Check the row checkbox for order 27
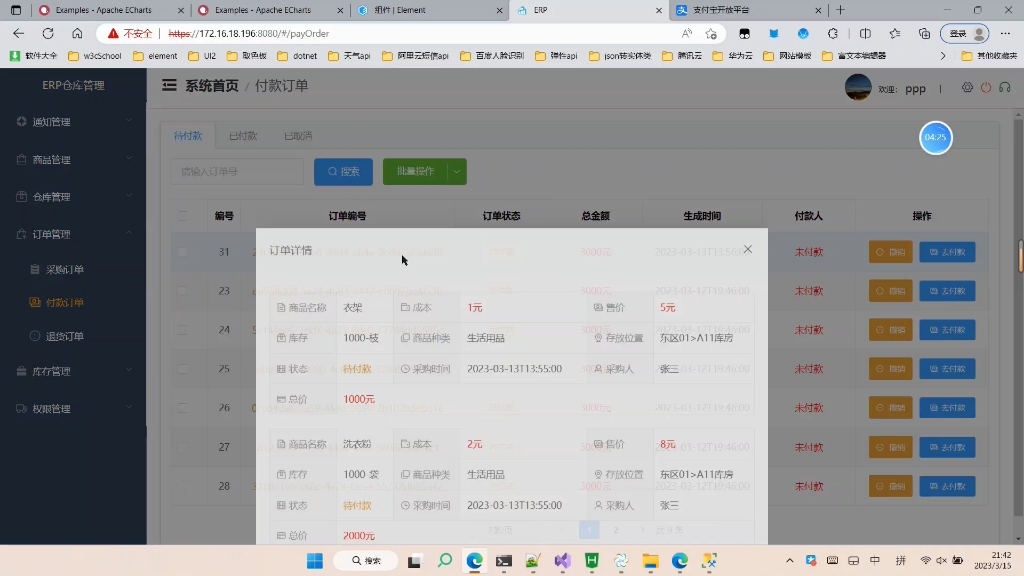Image resolution: width=1024 pixels, height=576 pixels. click(182, 447)
